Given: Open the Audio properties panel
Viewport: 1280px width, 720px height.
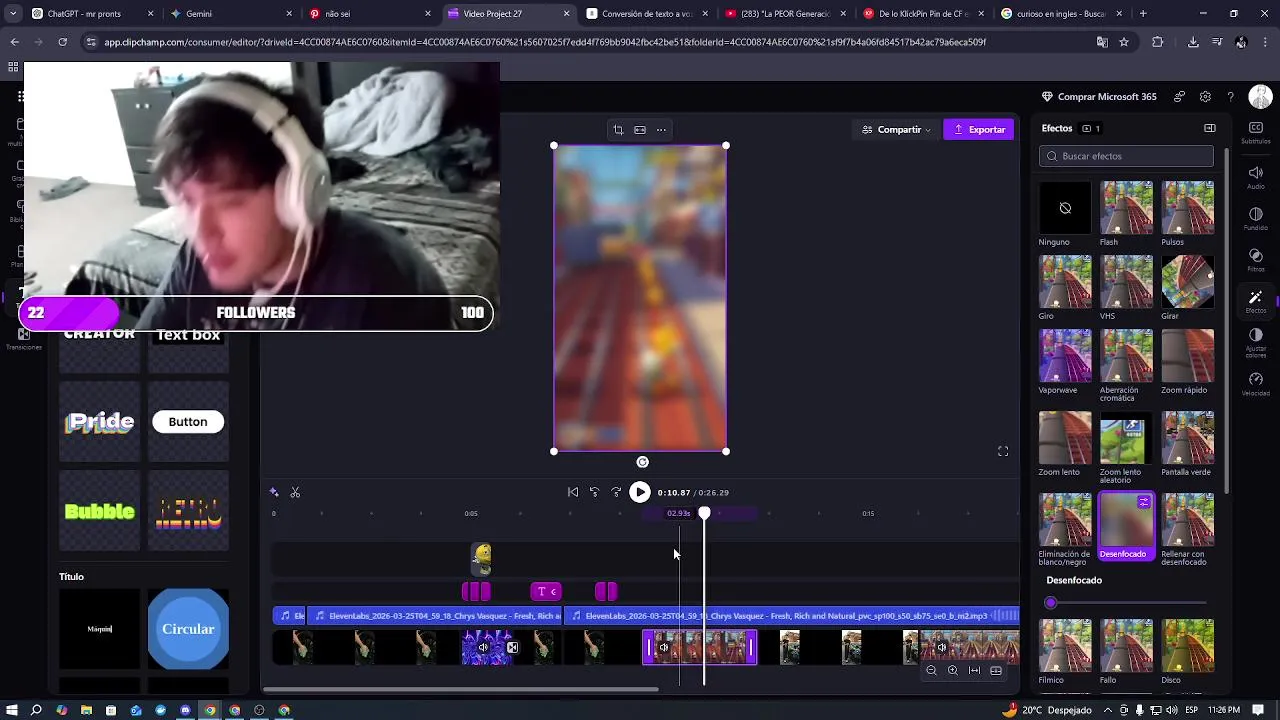Looking at the screenshot, I should tap(1255, 176).
